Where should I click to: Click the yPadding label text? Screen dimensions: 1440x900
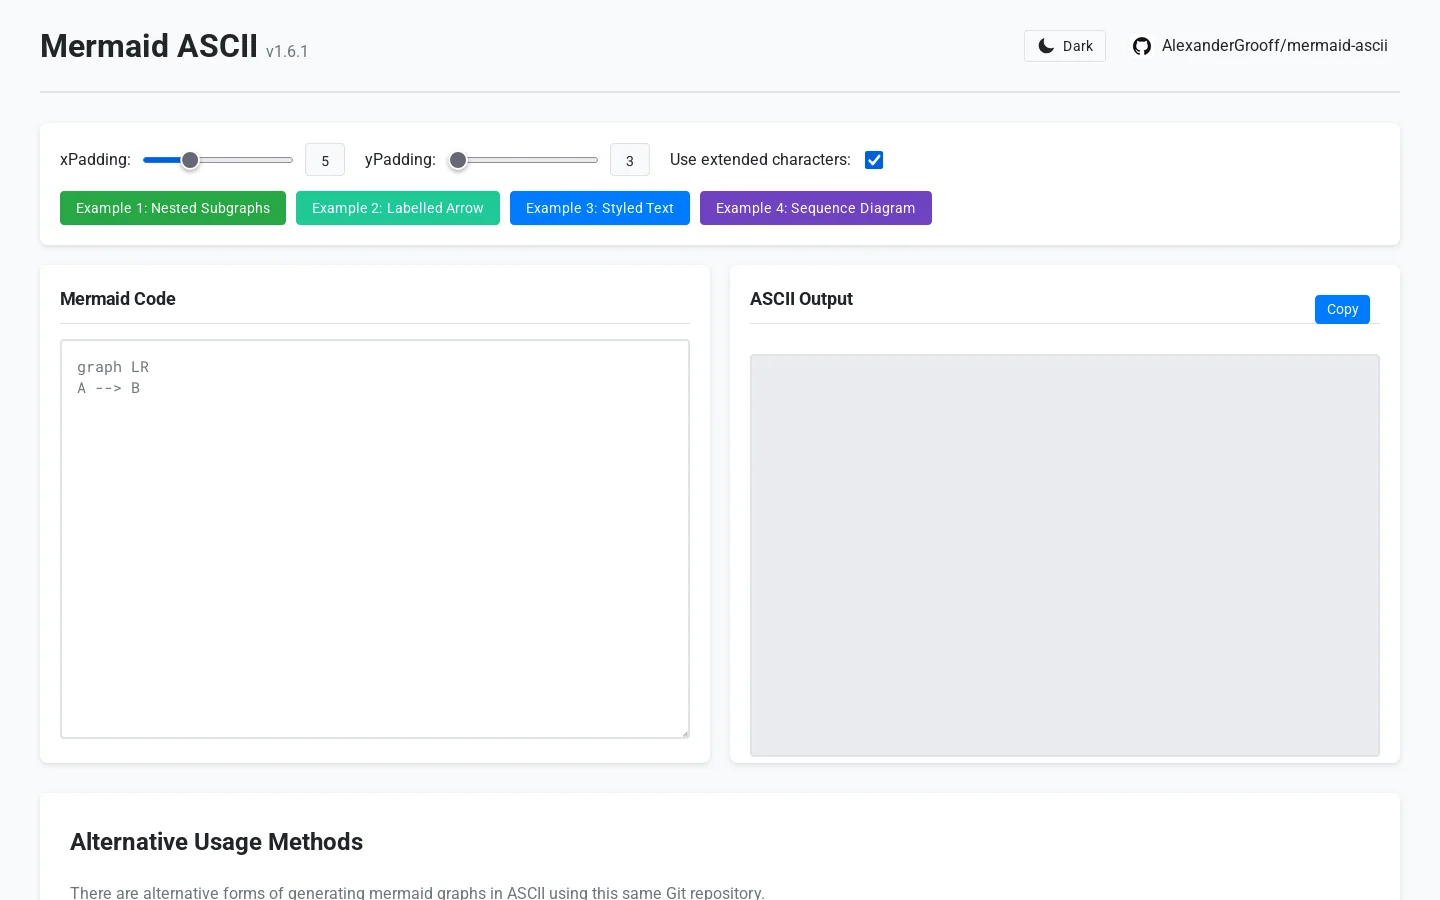400,160
